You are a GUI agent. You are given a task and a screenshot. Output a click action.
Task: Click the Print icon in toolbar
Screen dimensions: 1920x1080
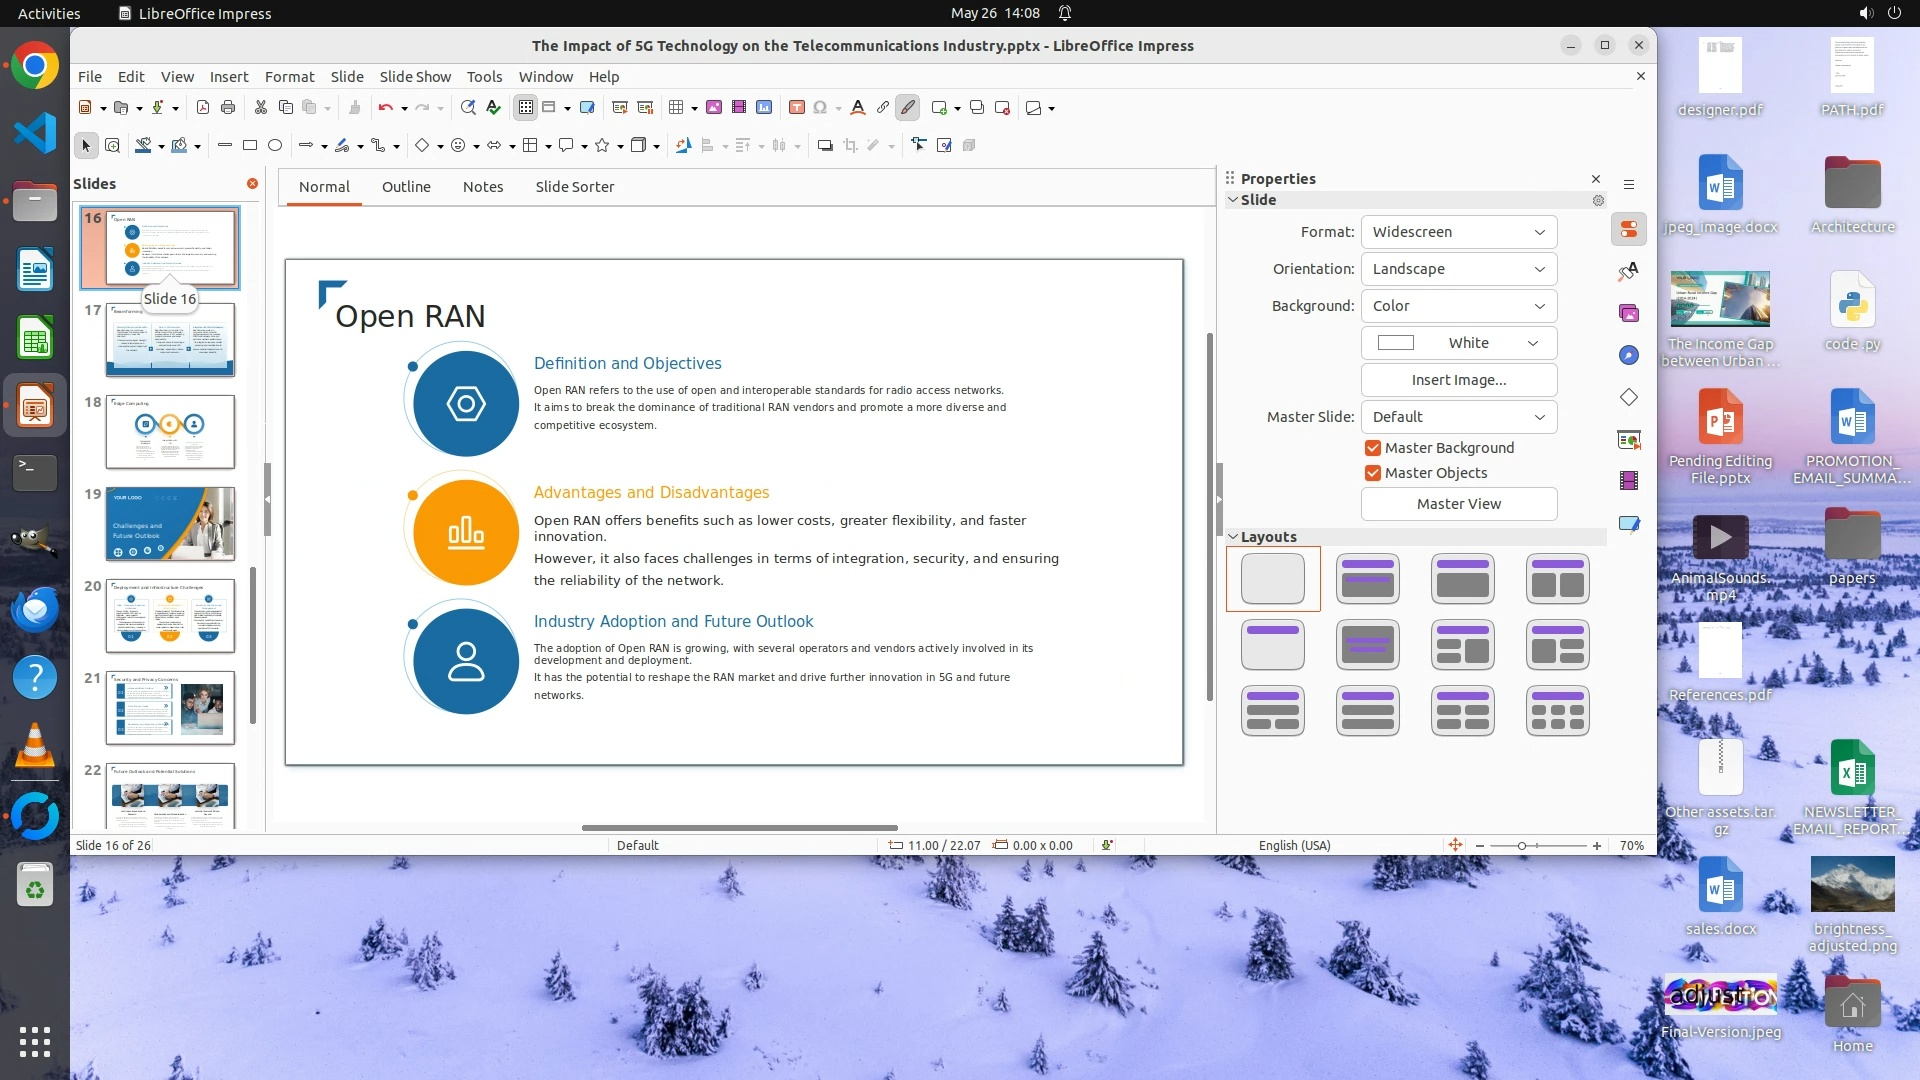(228, 108)
